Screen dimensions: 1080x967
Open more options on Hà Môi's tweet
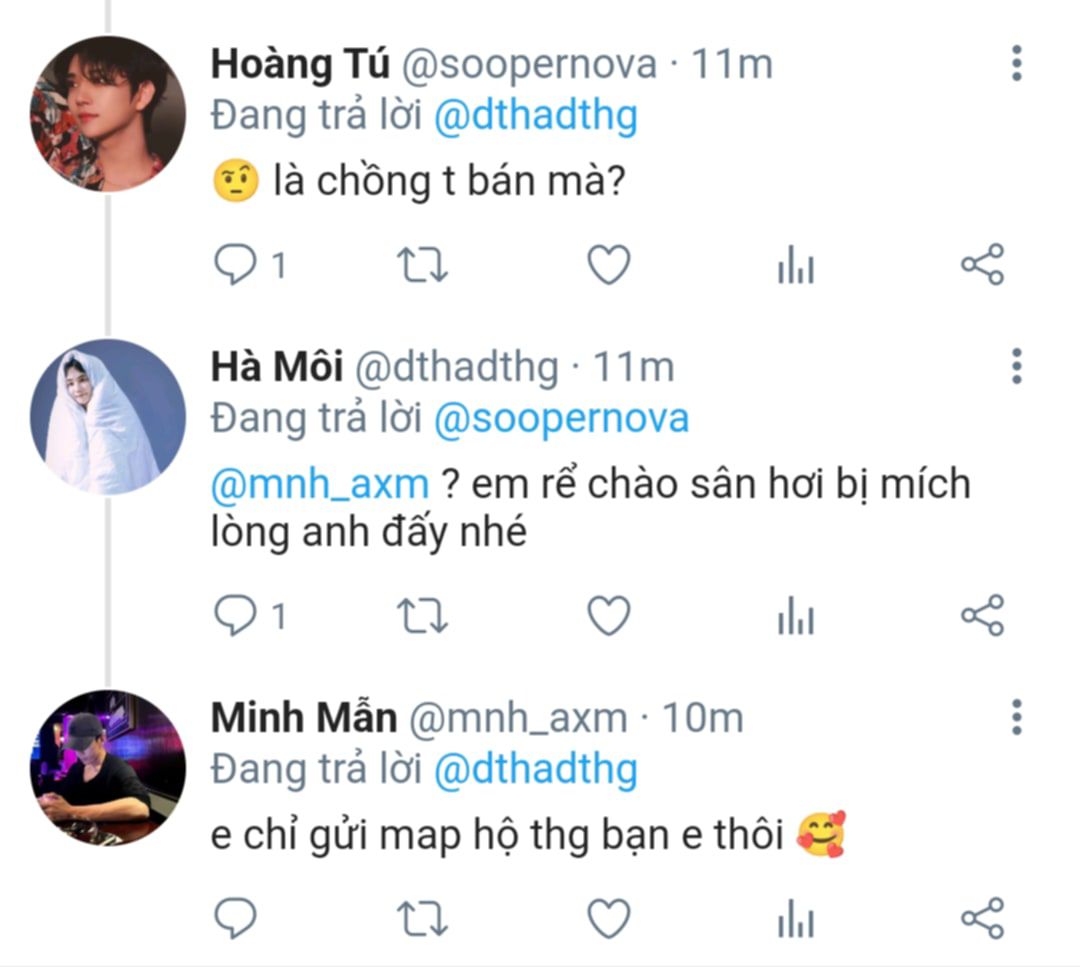1016,367
